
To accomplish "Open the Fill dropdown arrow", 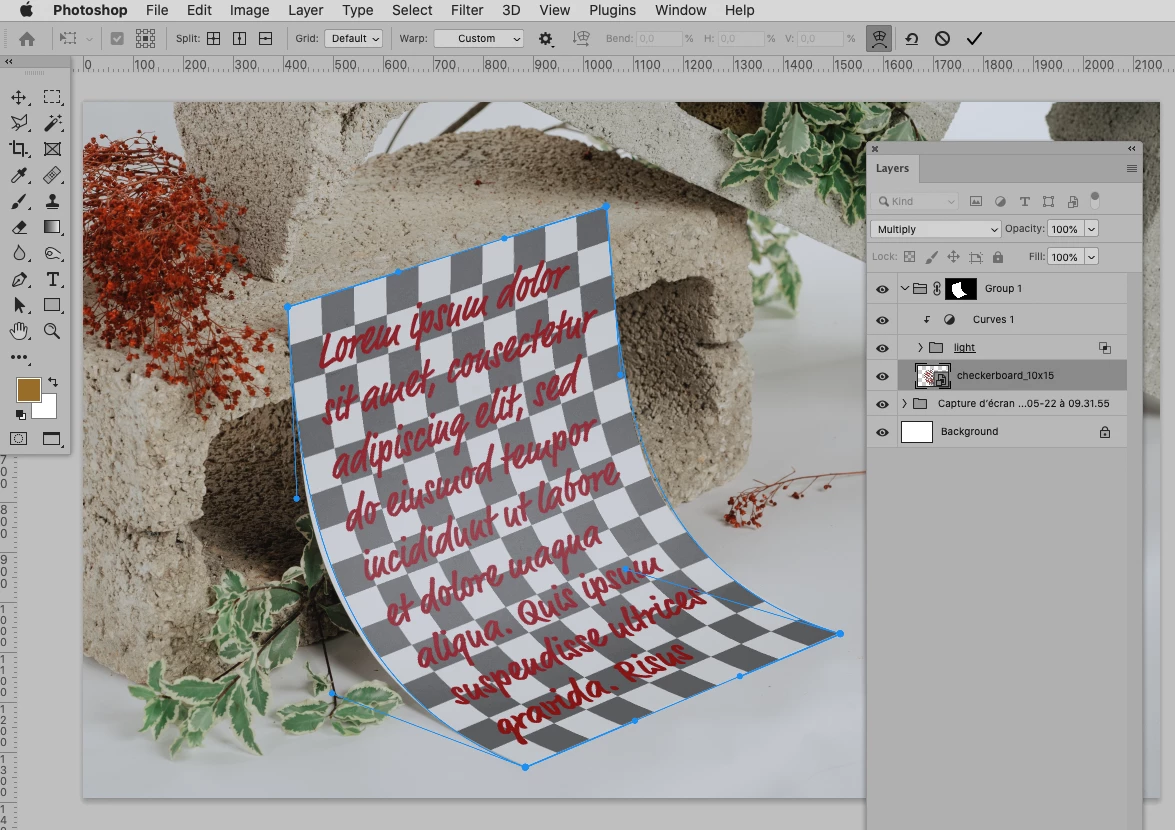I will [1091, 257].
